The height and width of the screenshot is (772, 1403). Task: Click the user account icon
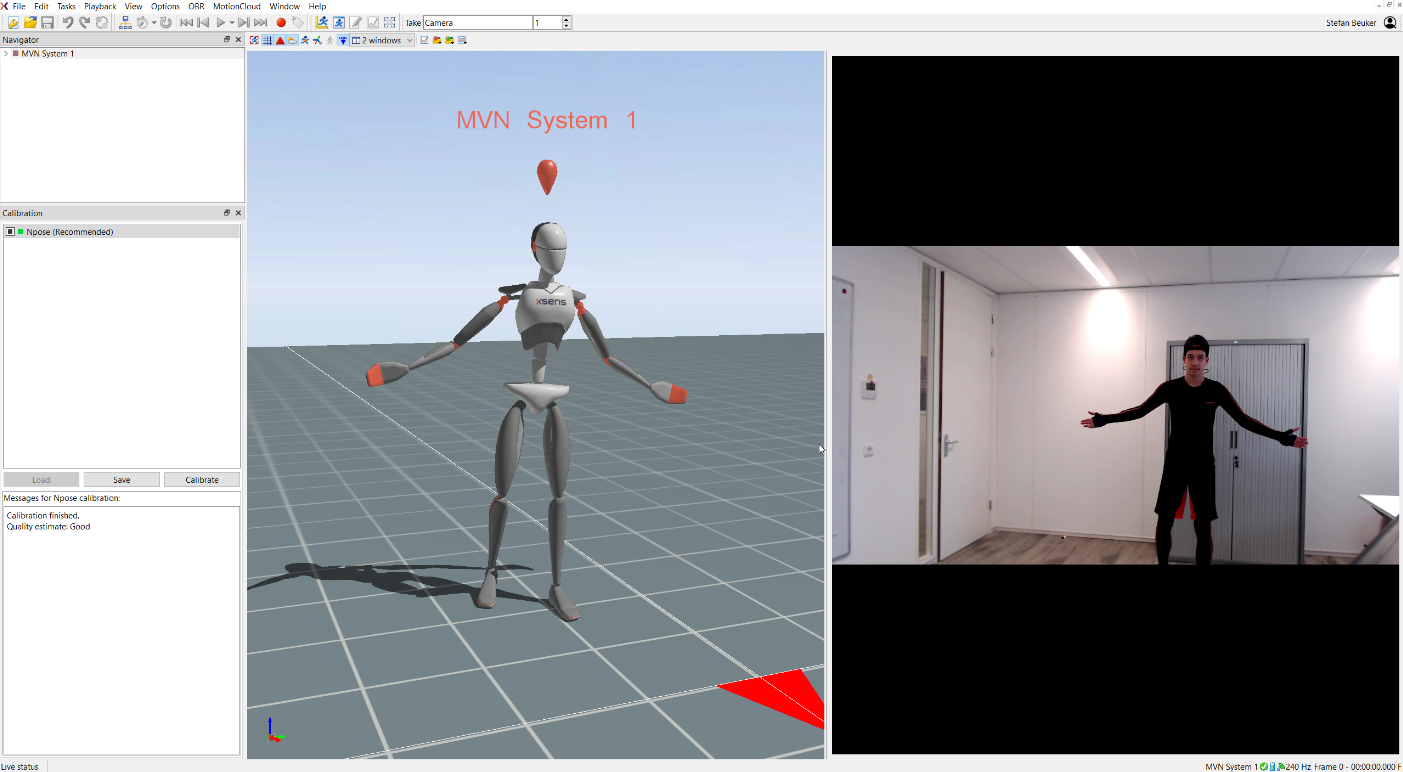pyautogui.click(x=1390, y=22)
